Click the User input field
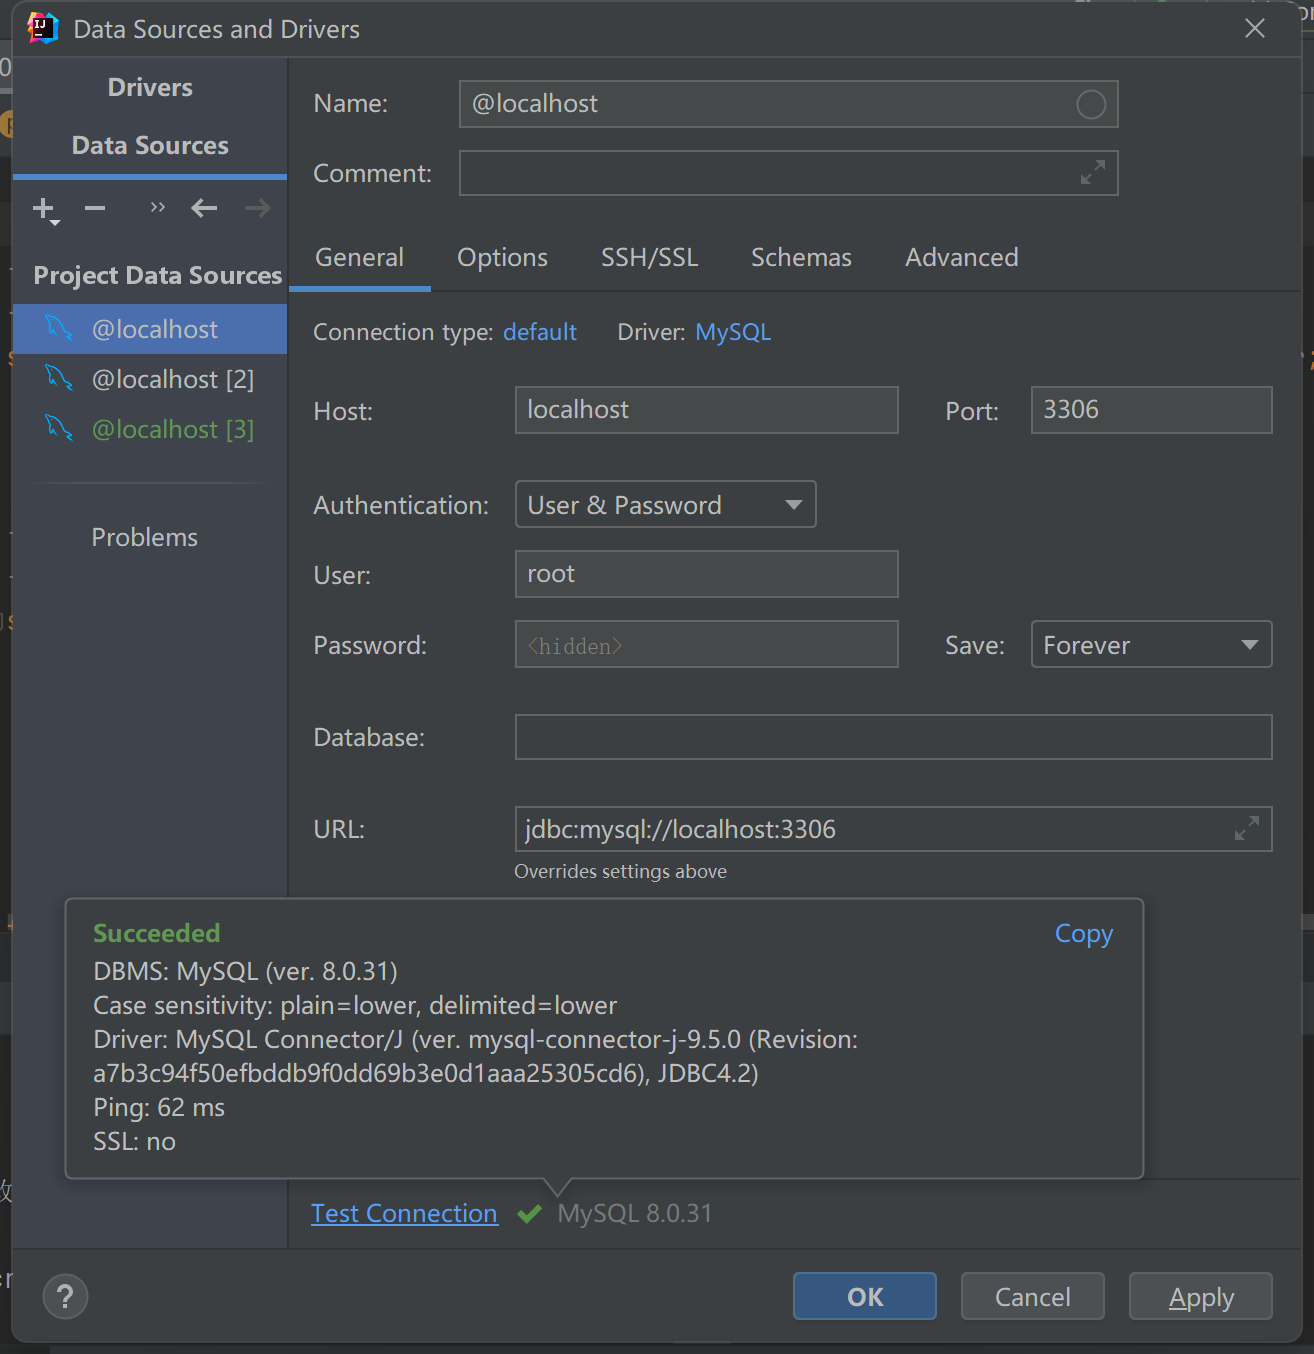Screen dimensions: 1314x1354 (x=706, y=574)
